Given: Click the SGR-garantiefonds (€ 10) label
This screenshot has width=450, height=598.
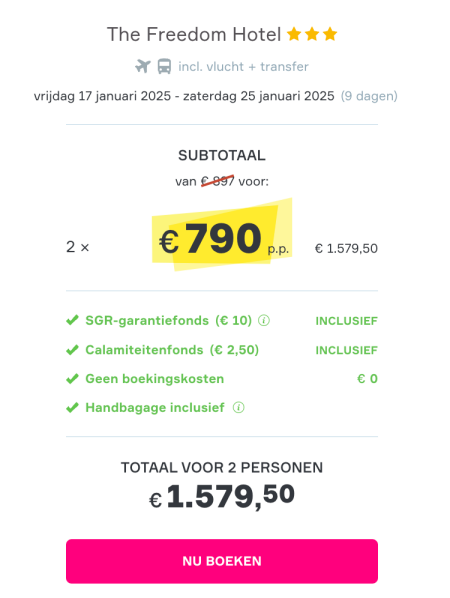Looking at the screenshot, I should [169, 320].
